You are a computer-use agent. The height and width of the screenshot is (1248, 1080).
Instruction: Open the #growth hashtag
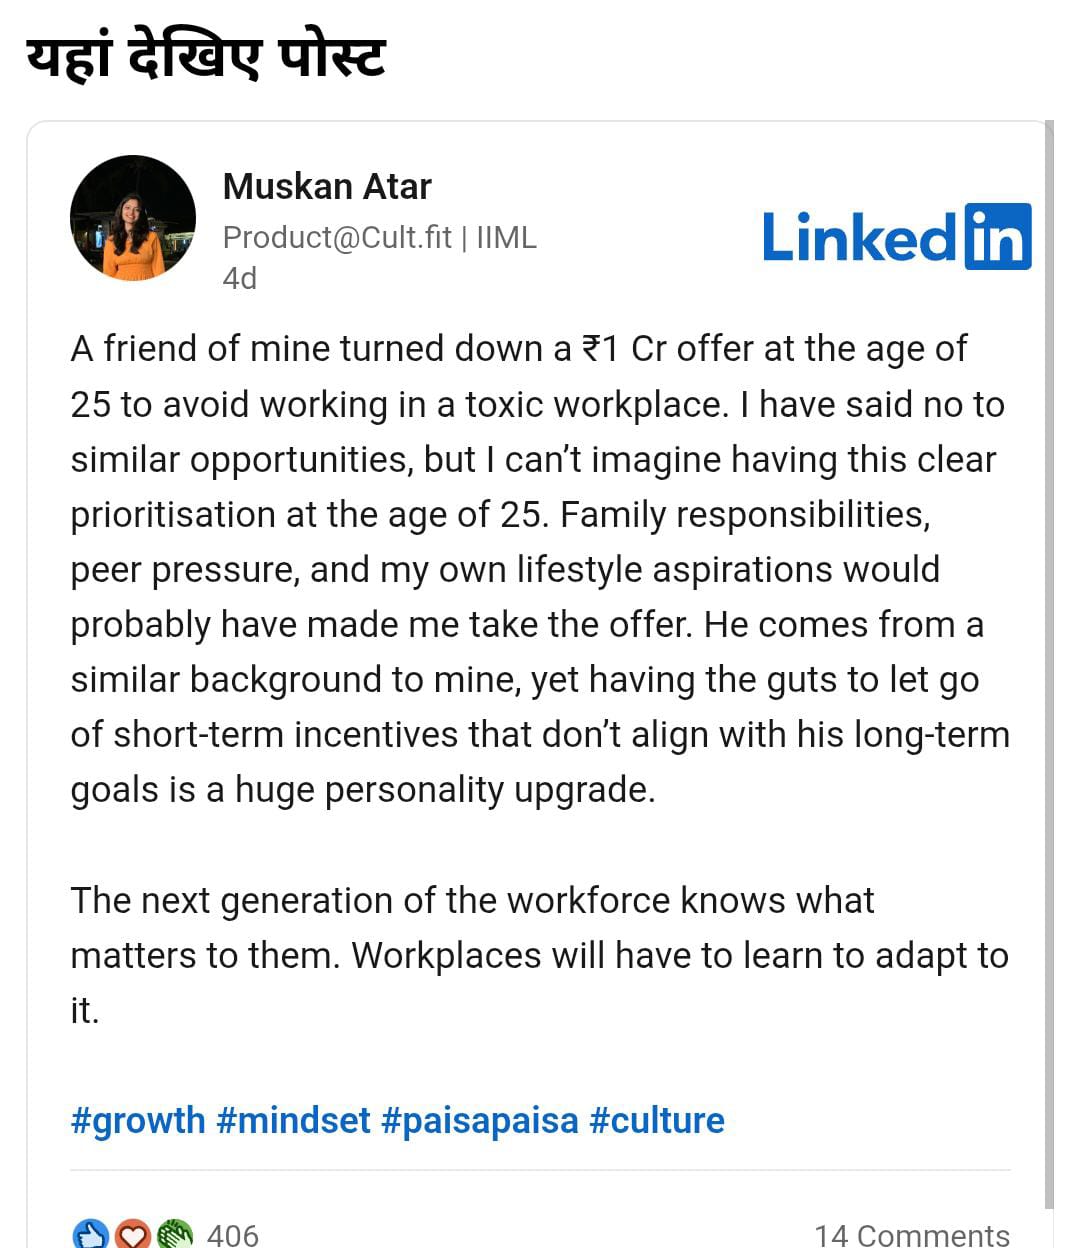(138, 1121)
